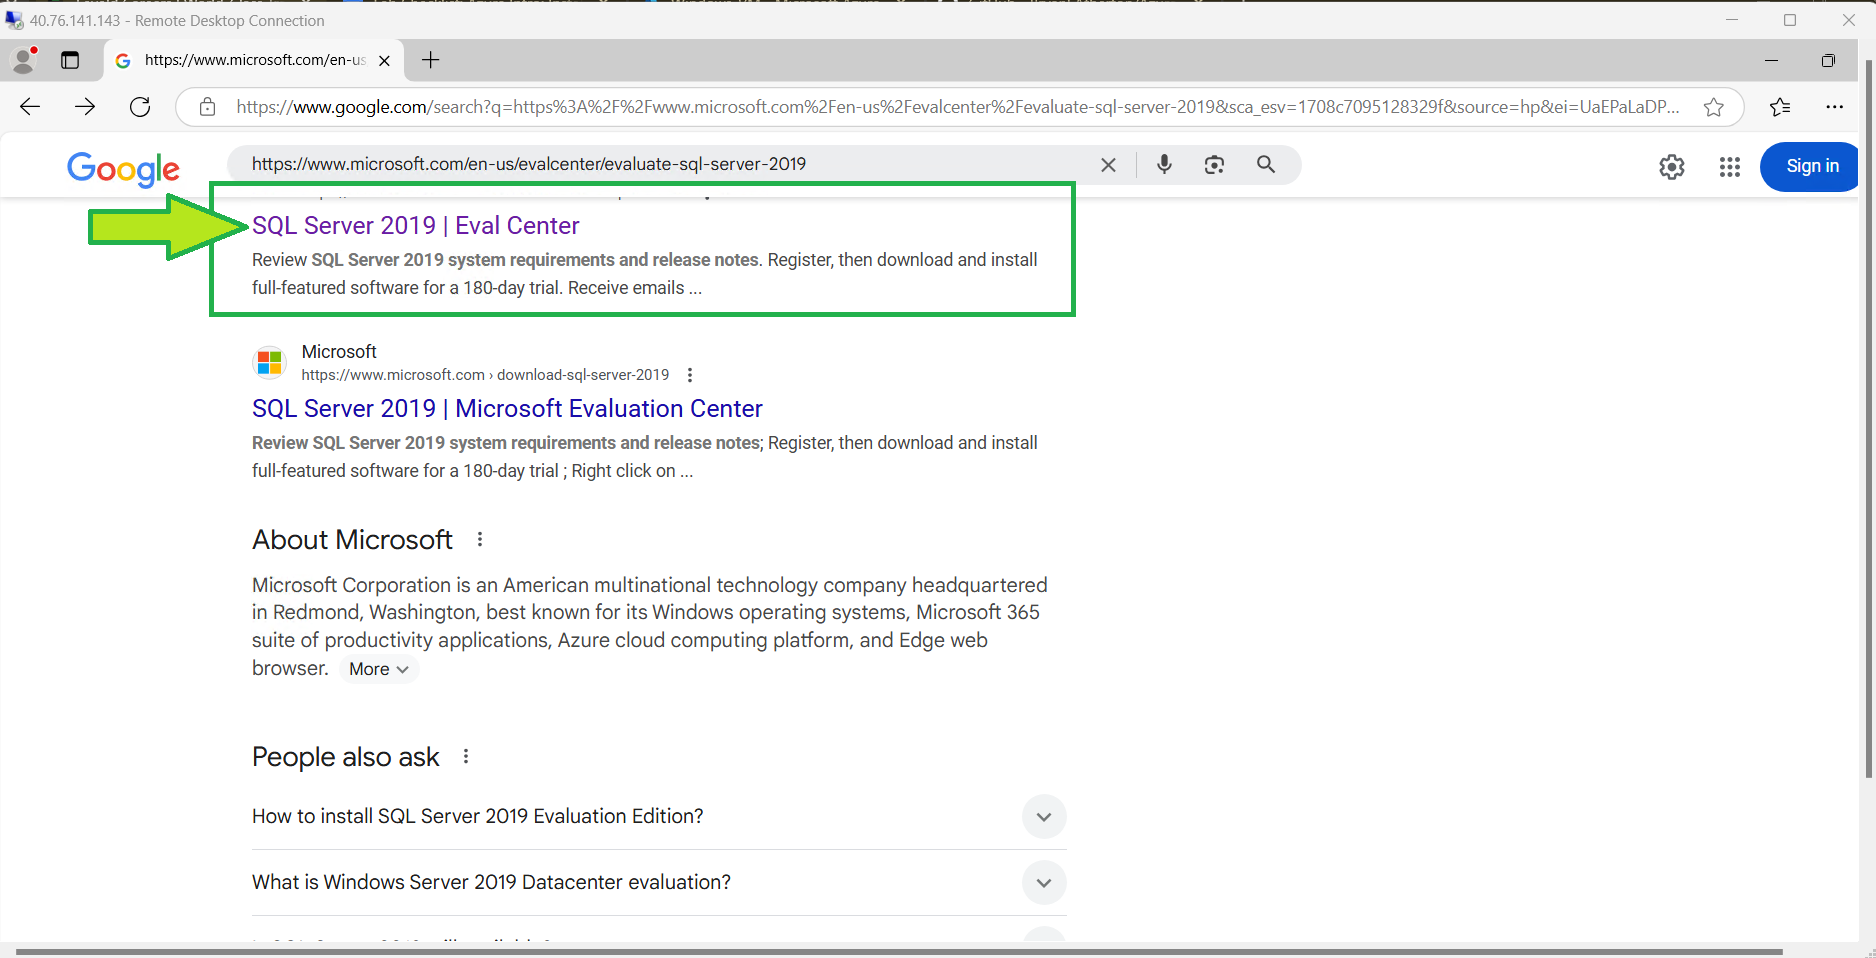The width and height of the screenshot is (1876, 958).
Task: Start Google voice search microphone
Action: coord(1164,164)
